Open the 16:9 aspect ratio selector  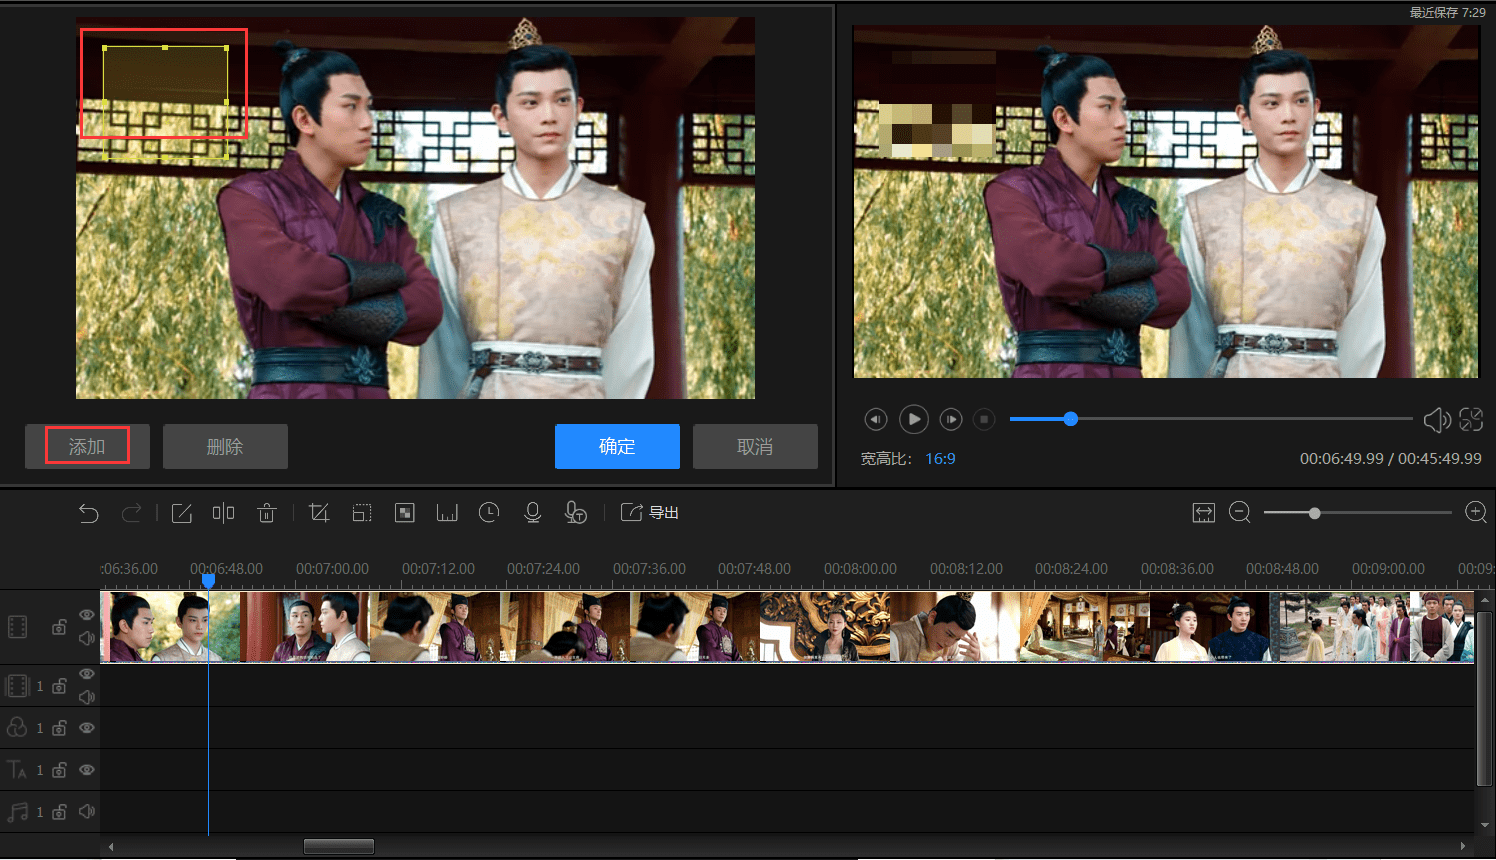(x=940, y=459)
